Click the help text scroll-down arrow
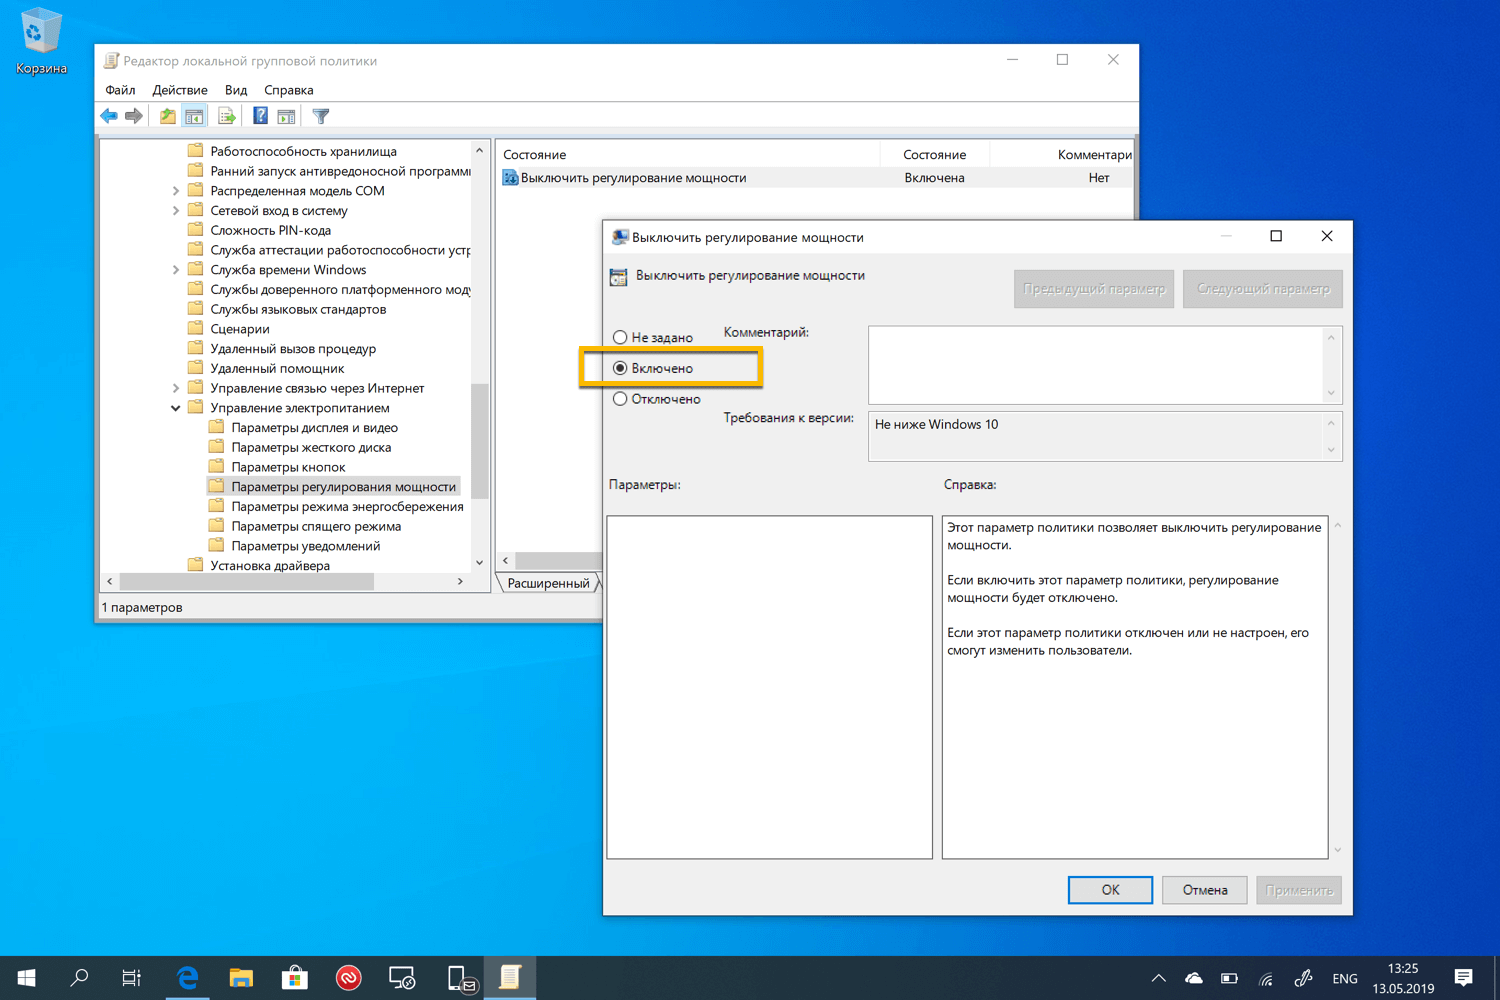Image resolution: width=1500 pixels, height=1000 pixels. coord(1337,850)
